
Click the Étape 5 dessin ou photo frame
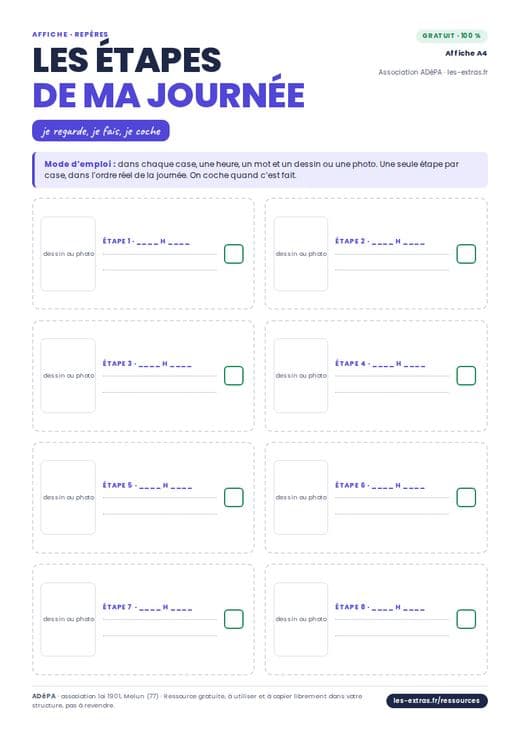coord(68,497)
